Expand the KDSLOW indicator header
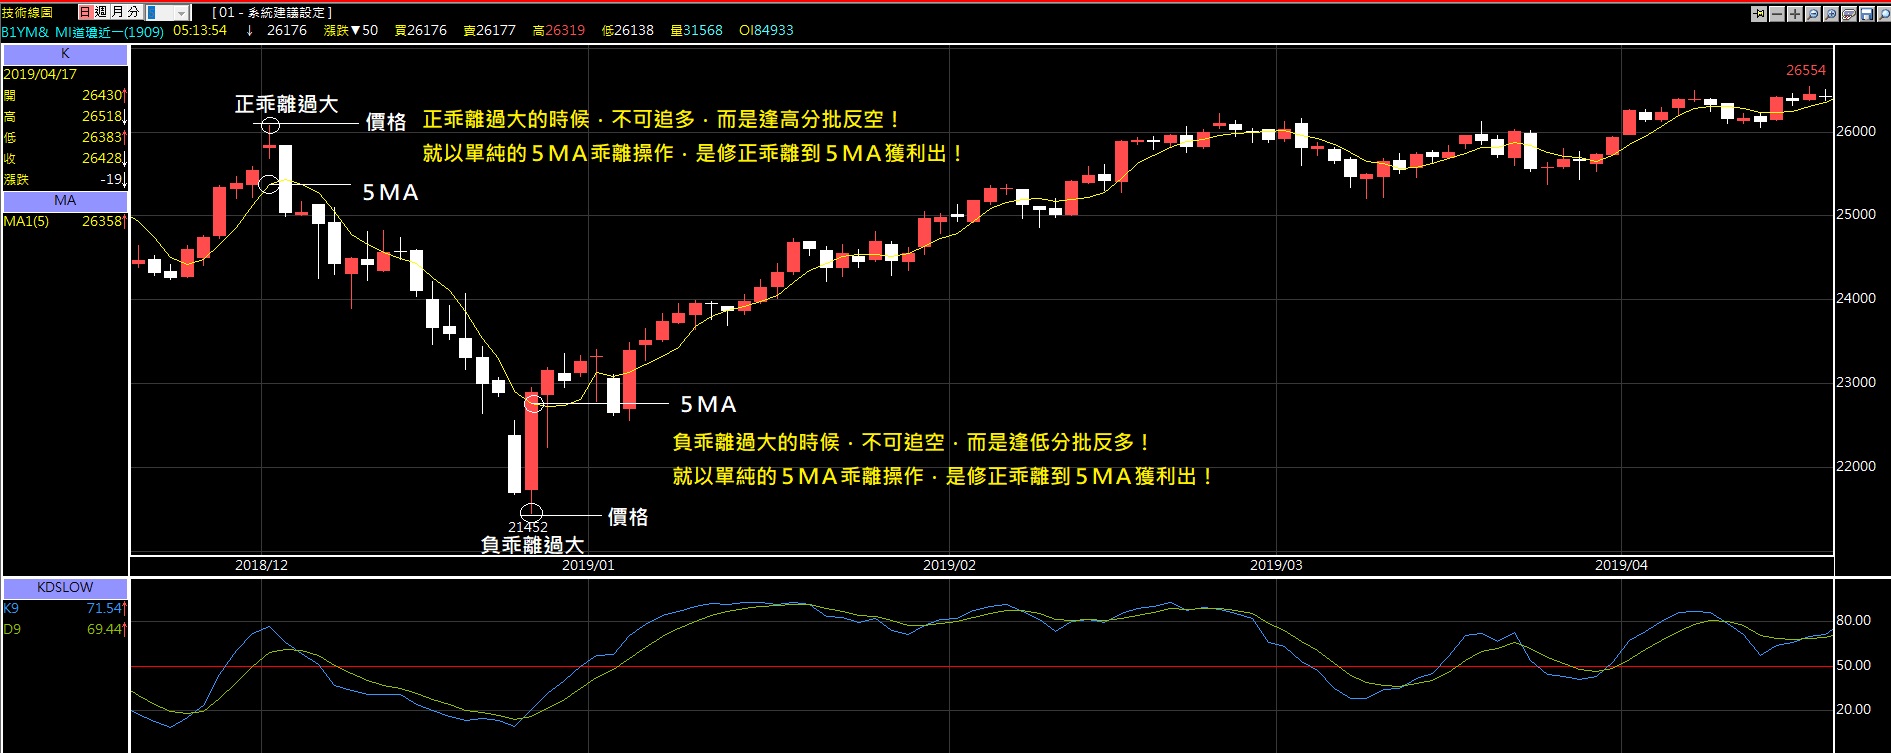Image resolution: width=1891 pixels, height=753 pixels. pyautogui.click(x=65, y=587)
